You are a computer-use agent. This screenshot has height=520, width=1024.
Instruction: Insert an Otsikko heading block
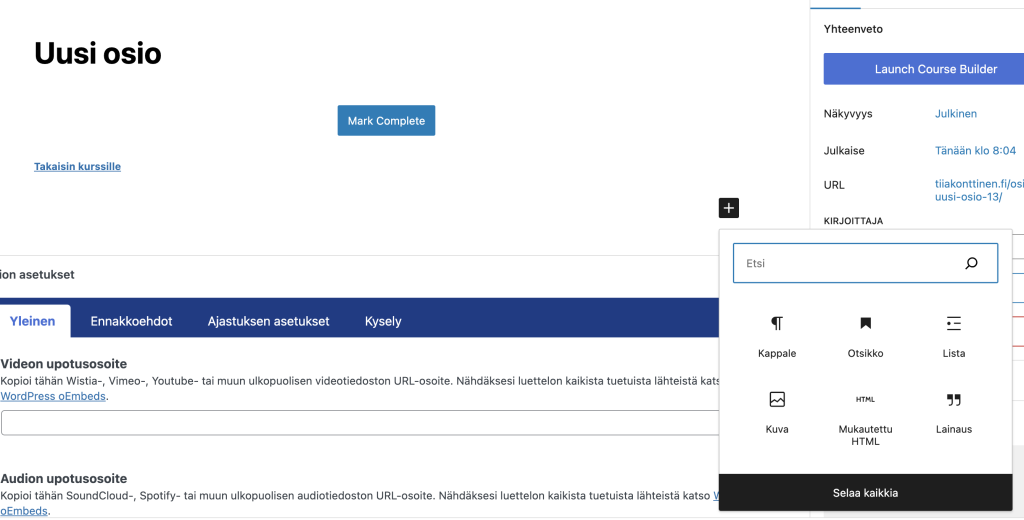pos(865,335)
